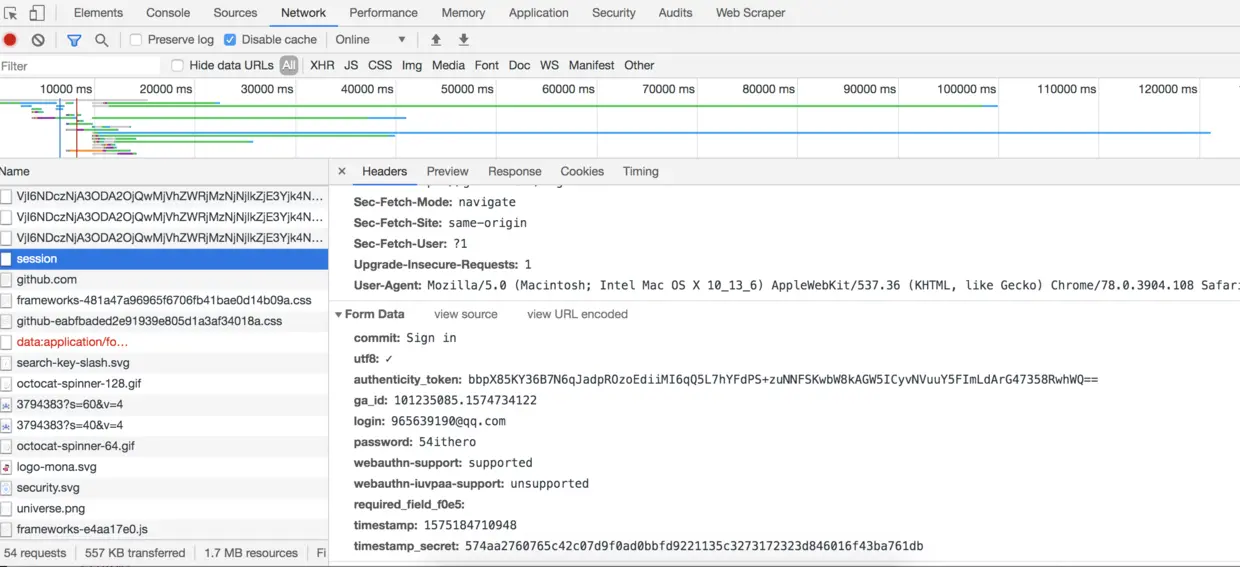This screenshot has height=567, width=1240.
Task: Select the session request row
Action: click(164, 259)
